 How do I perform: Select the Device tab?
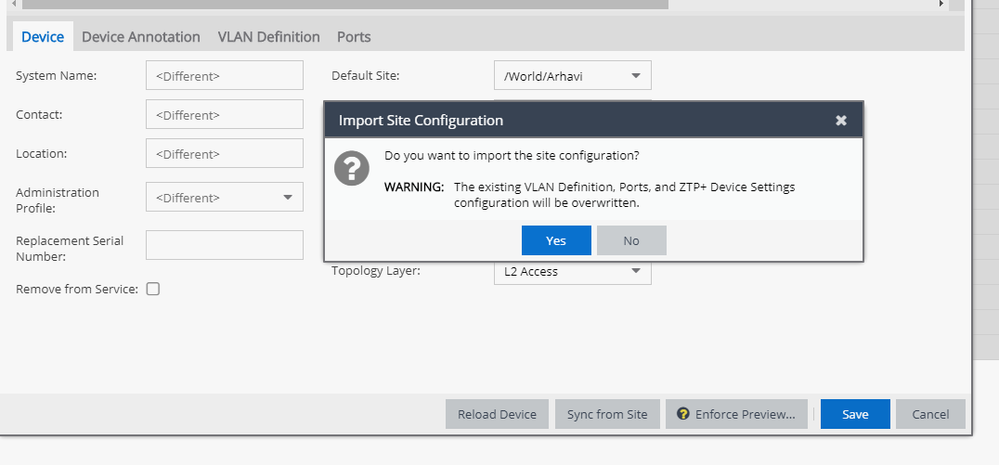[42, 37]
